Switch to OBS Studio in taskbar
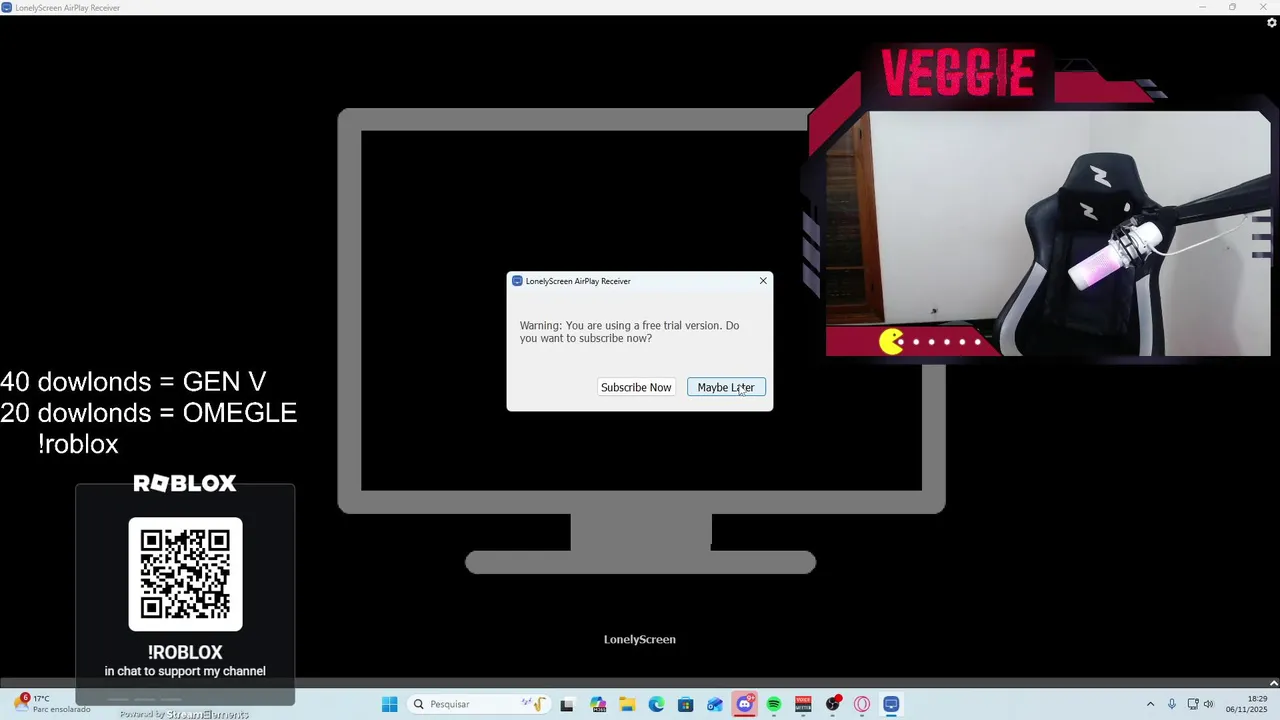The width and height of the screenshot is (1280, 720). [x=832, y=704]
